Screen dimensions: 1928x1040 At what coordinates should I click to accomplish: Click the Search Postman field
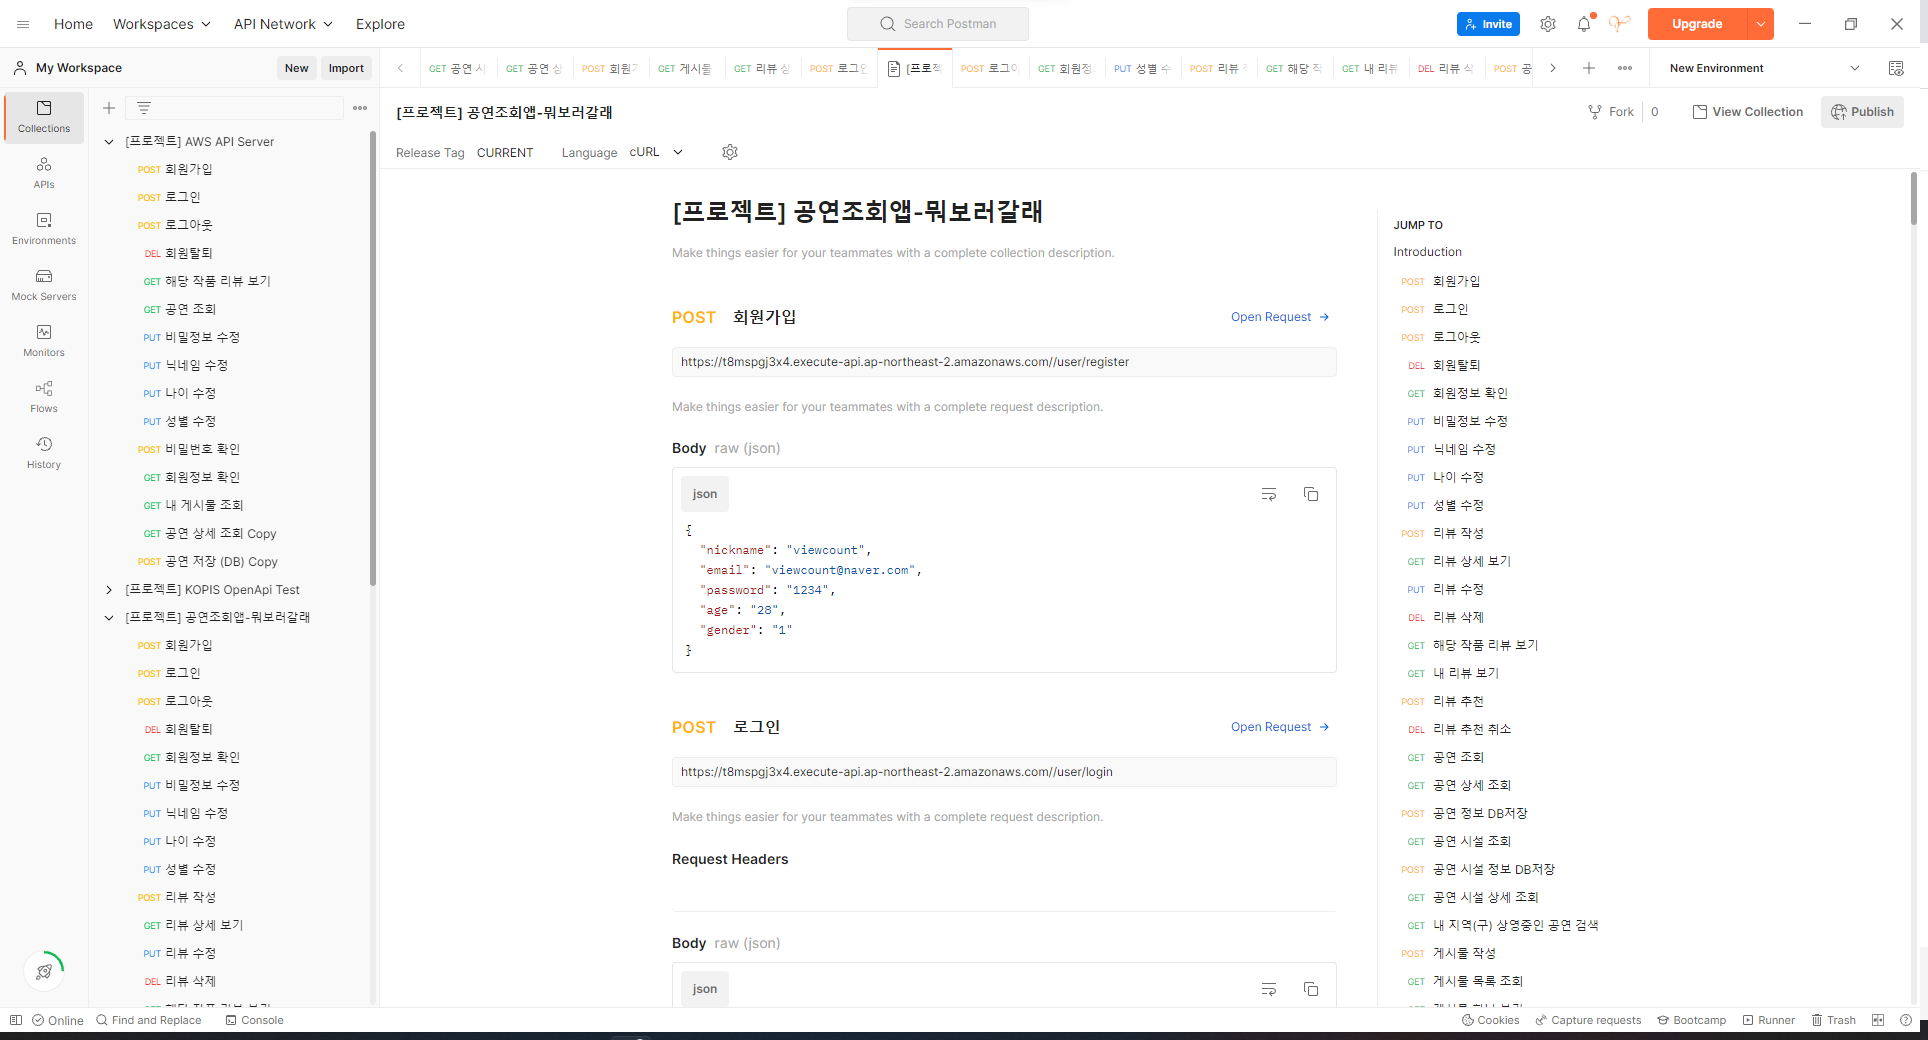938,24
